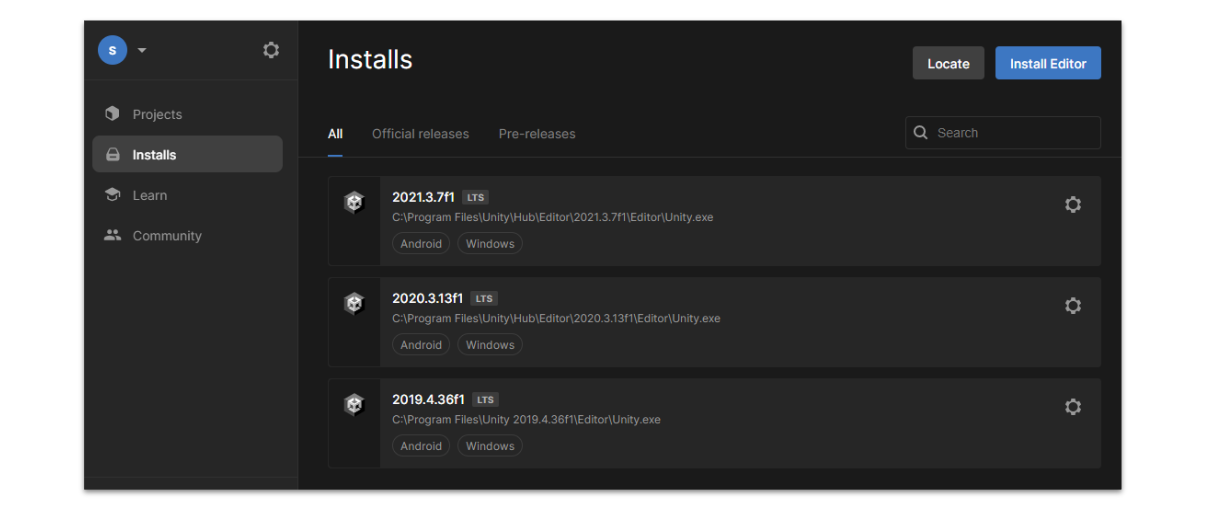Click the Unity icon for 2020.3.13f1
The width and height of the screenshot is (1205, 510).
point(354,304)
